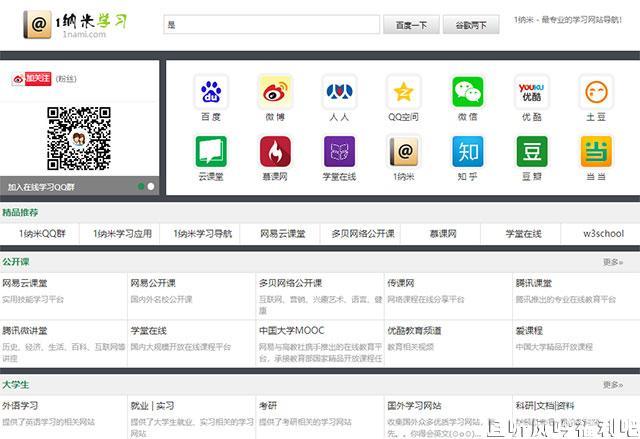This screenshot has height=439, width=640.
Task: Open the Baidu (百度) paw icon
Action: click(211, 92)
